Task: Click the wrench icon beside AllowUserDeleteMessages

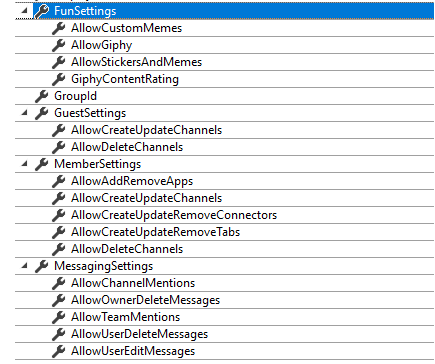Action: 59,334
